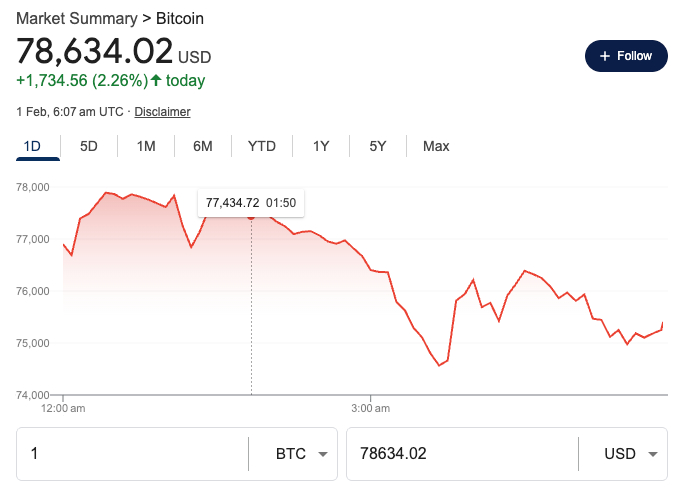
Task: Switch to the 1Y chart view
Action: click(321, 146)
